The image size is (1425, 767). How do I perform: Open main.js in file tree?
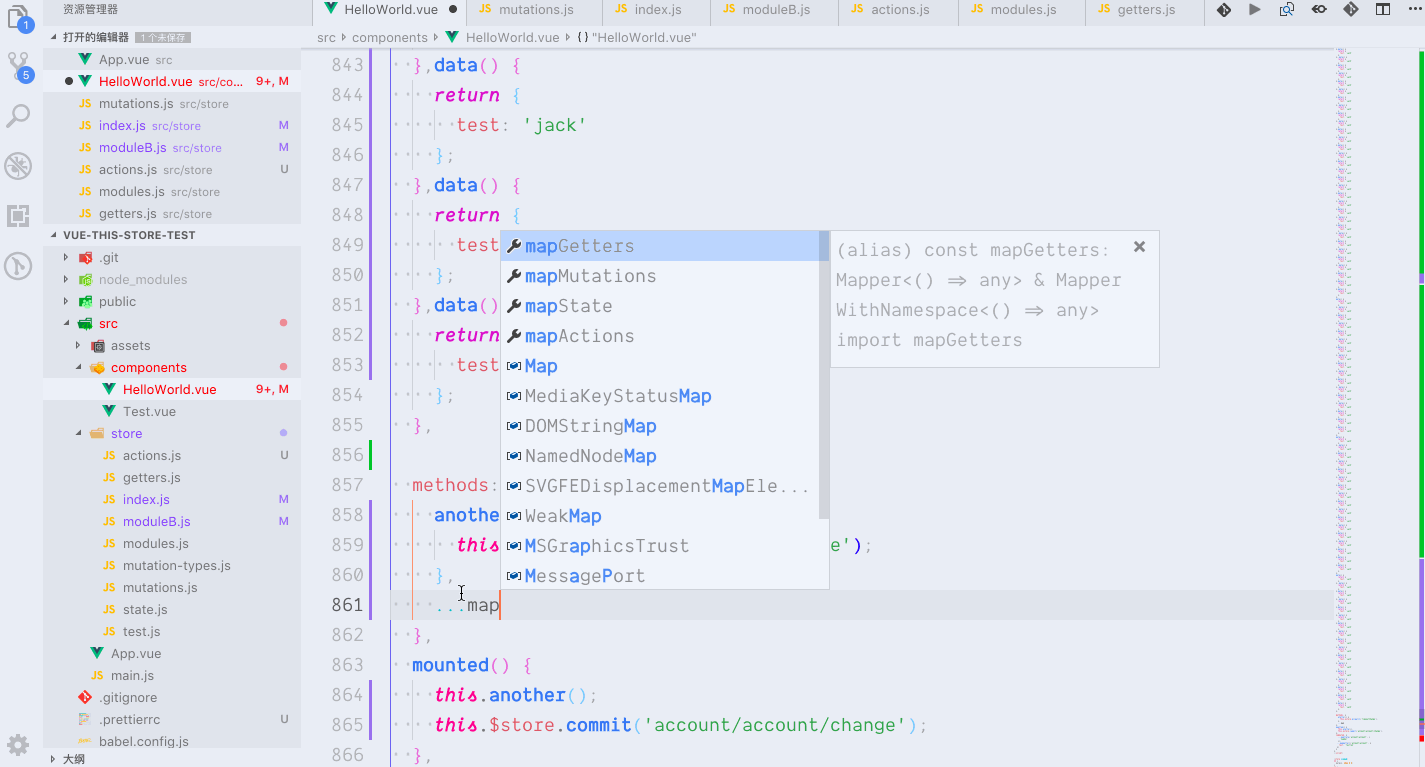[x=172, y=675]
